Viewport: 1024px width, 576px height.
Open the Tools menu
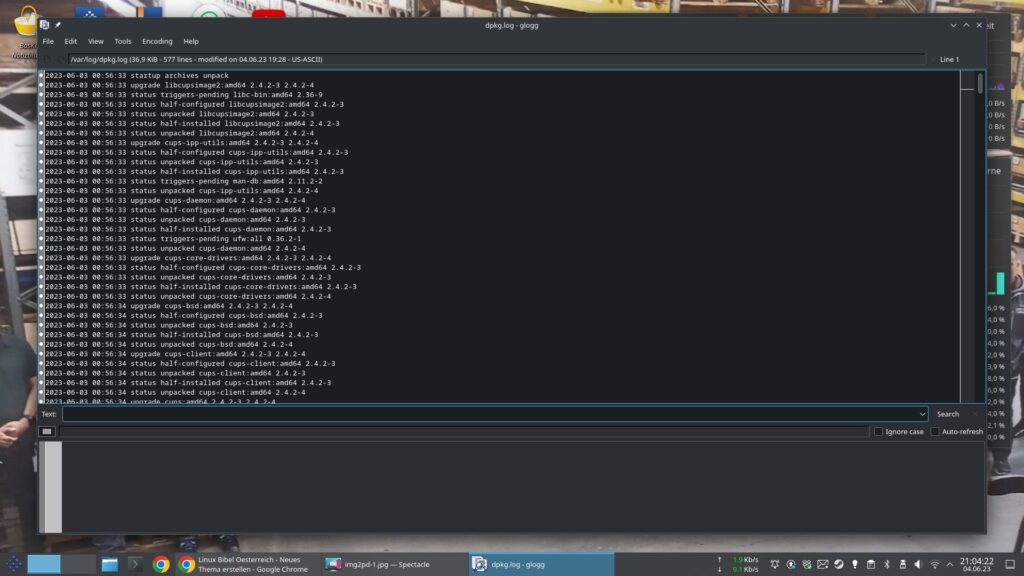(x=123, y=42)
